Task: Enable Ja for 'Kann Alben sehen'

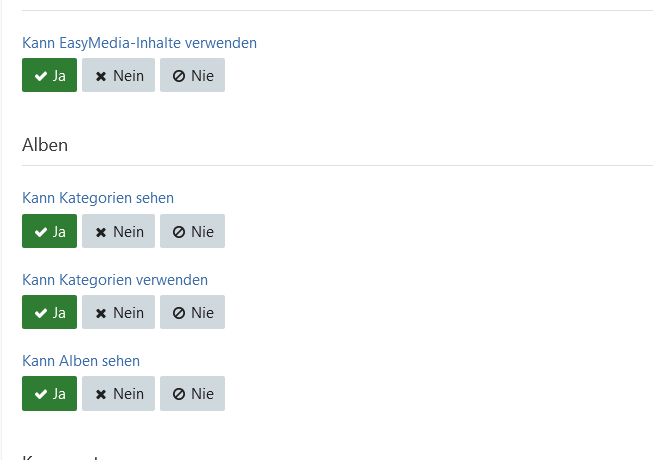Action: (x=49, y=393)
